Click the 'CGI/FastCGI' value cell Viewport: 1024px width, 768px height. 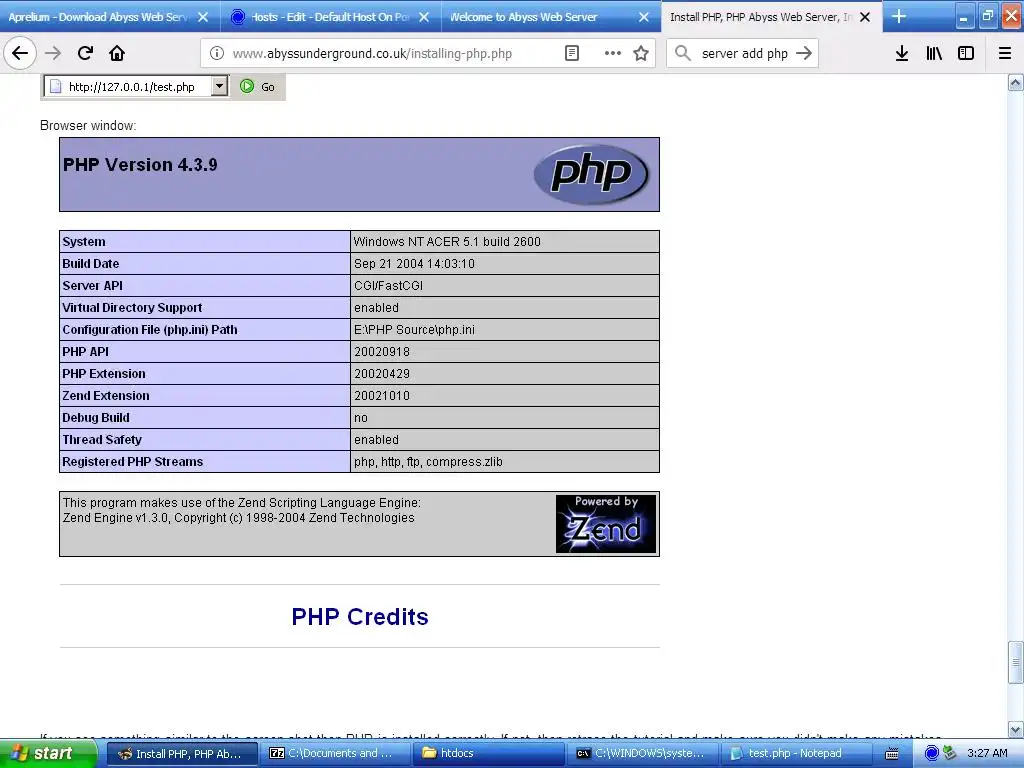505,285
